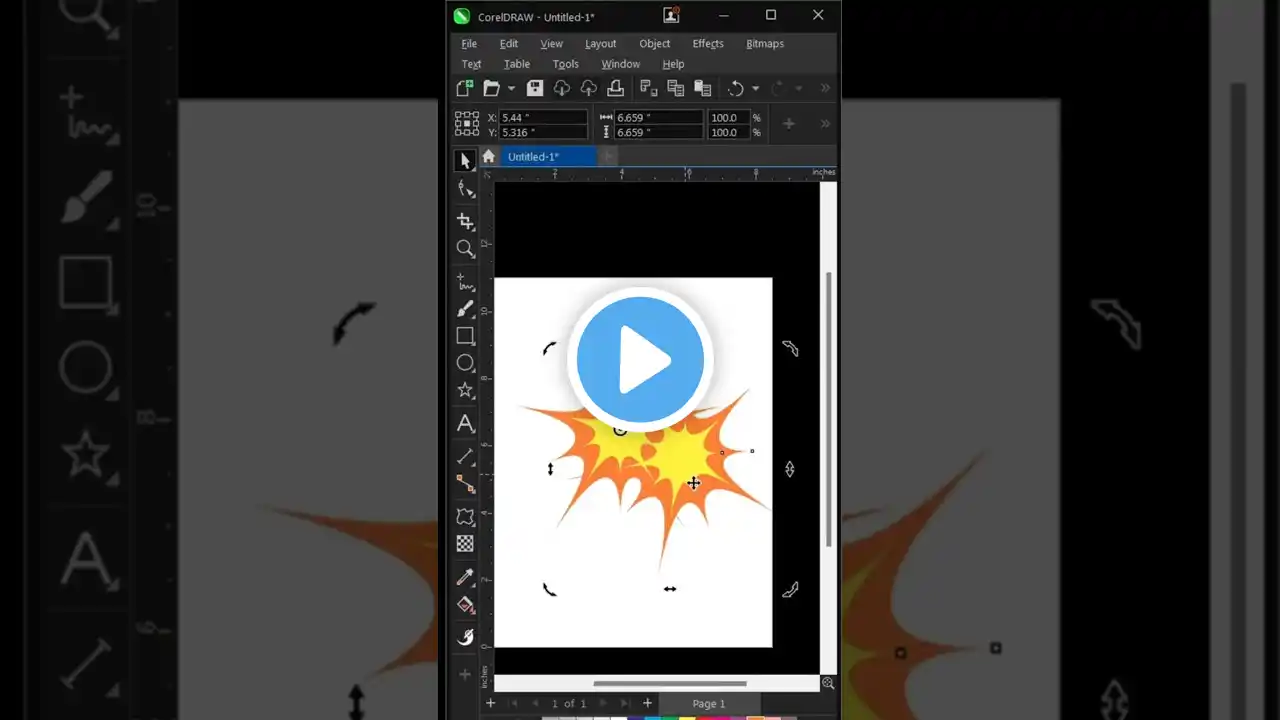Add a page using plus before page counter
The height and width of the screenshot is (720, 1280).
click(x=490, y=704)
